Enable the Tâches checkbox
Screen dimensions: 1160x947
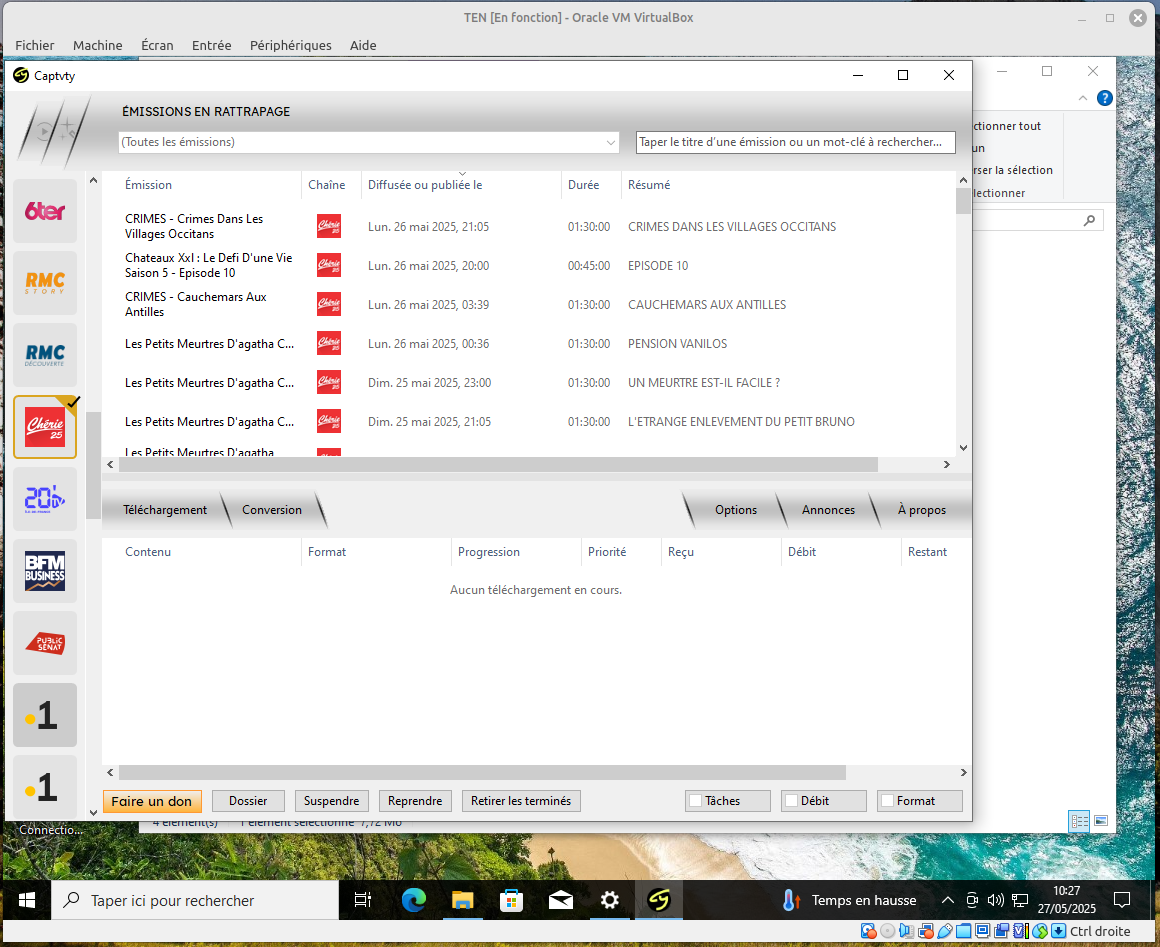tap(695, 801)
